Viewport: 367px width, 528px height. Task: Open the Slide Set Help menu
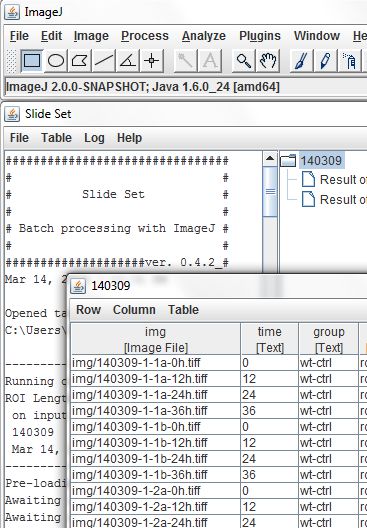[129, 138]
